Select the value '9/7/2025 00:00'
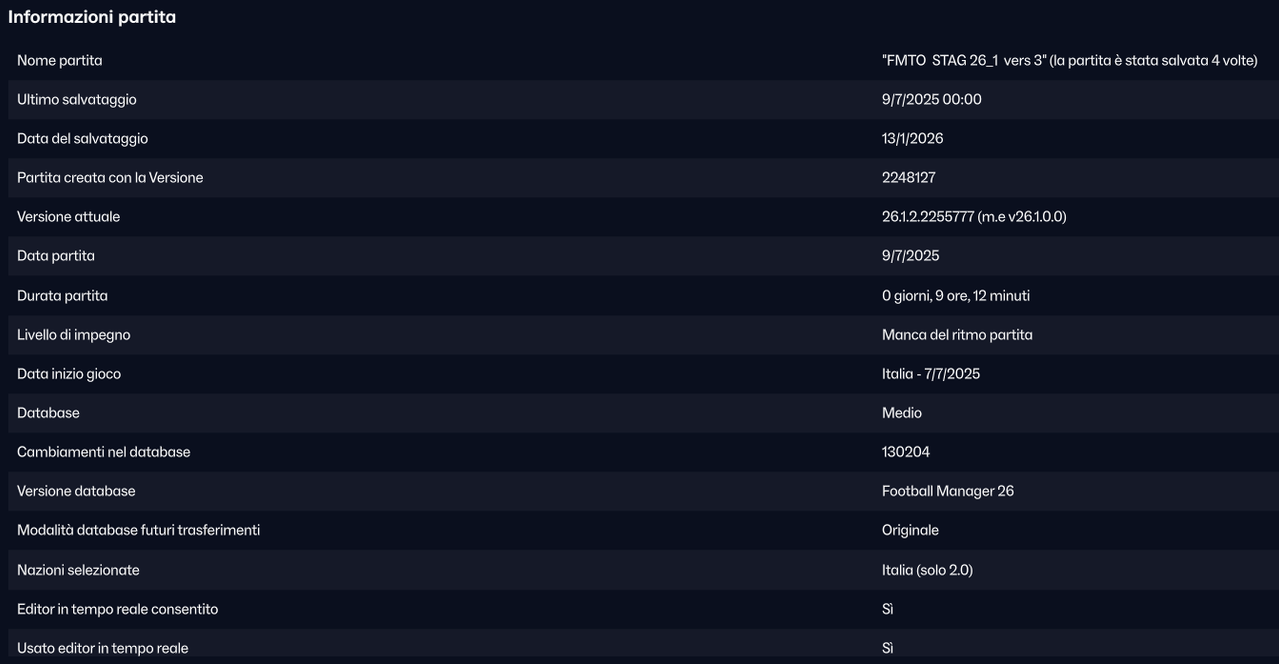This screenshot has width=1279, height=664. pyautogui.click(x=932, y=100)
